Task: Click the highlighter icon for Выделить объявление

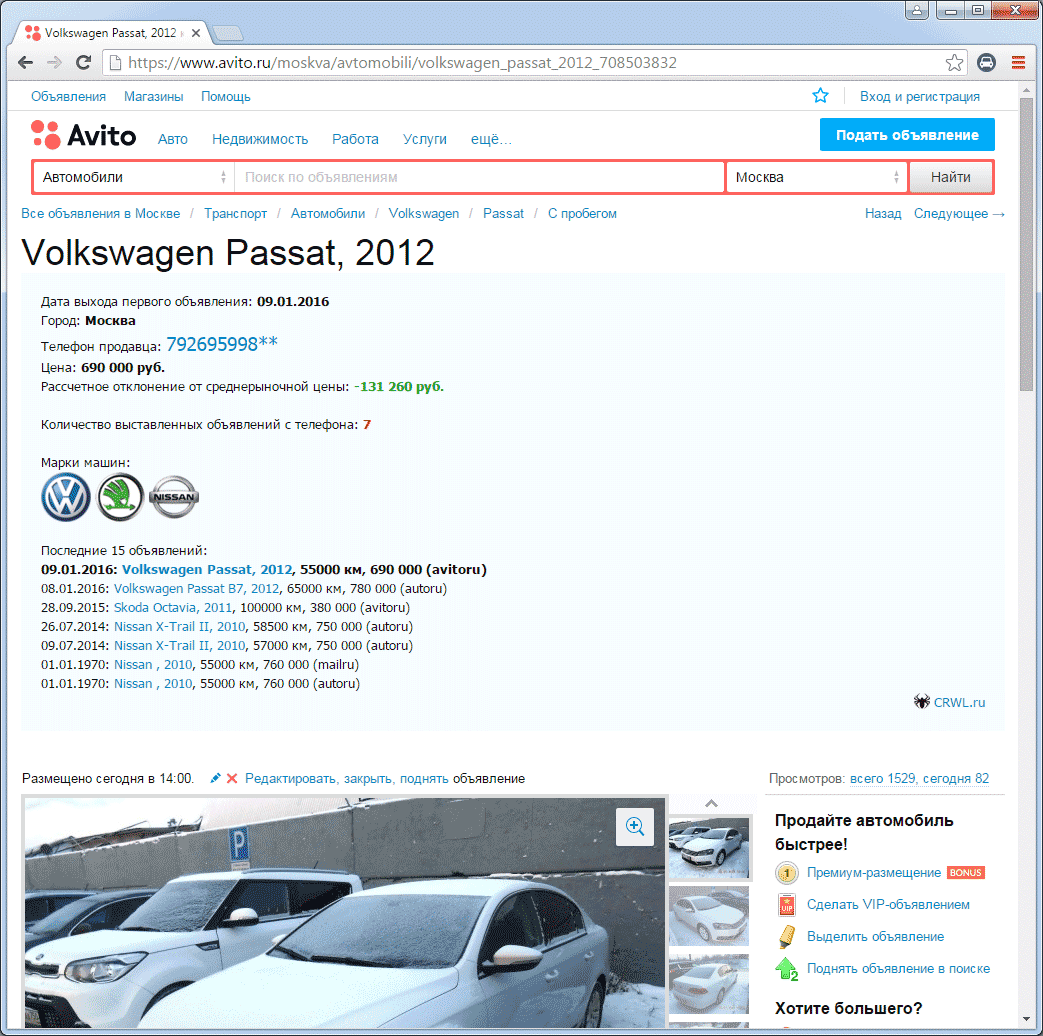Action: pyautogui.click(x=787, y=937)
